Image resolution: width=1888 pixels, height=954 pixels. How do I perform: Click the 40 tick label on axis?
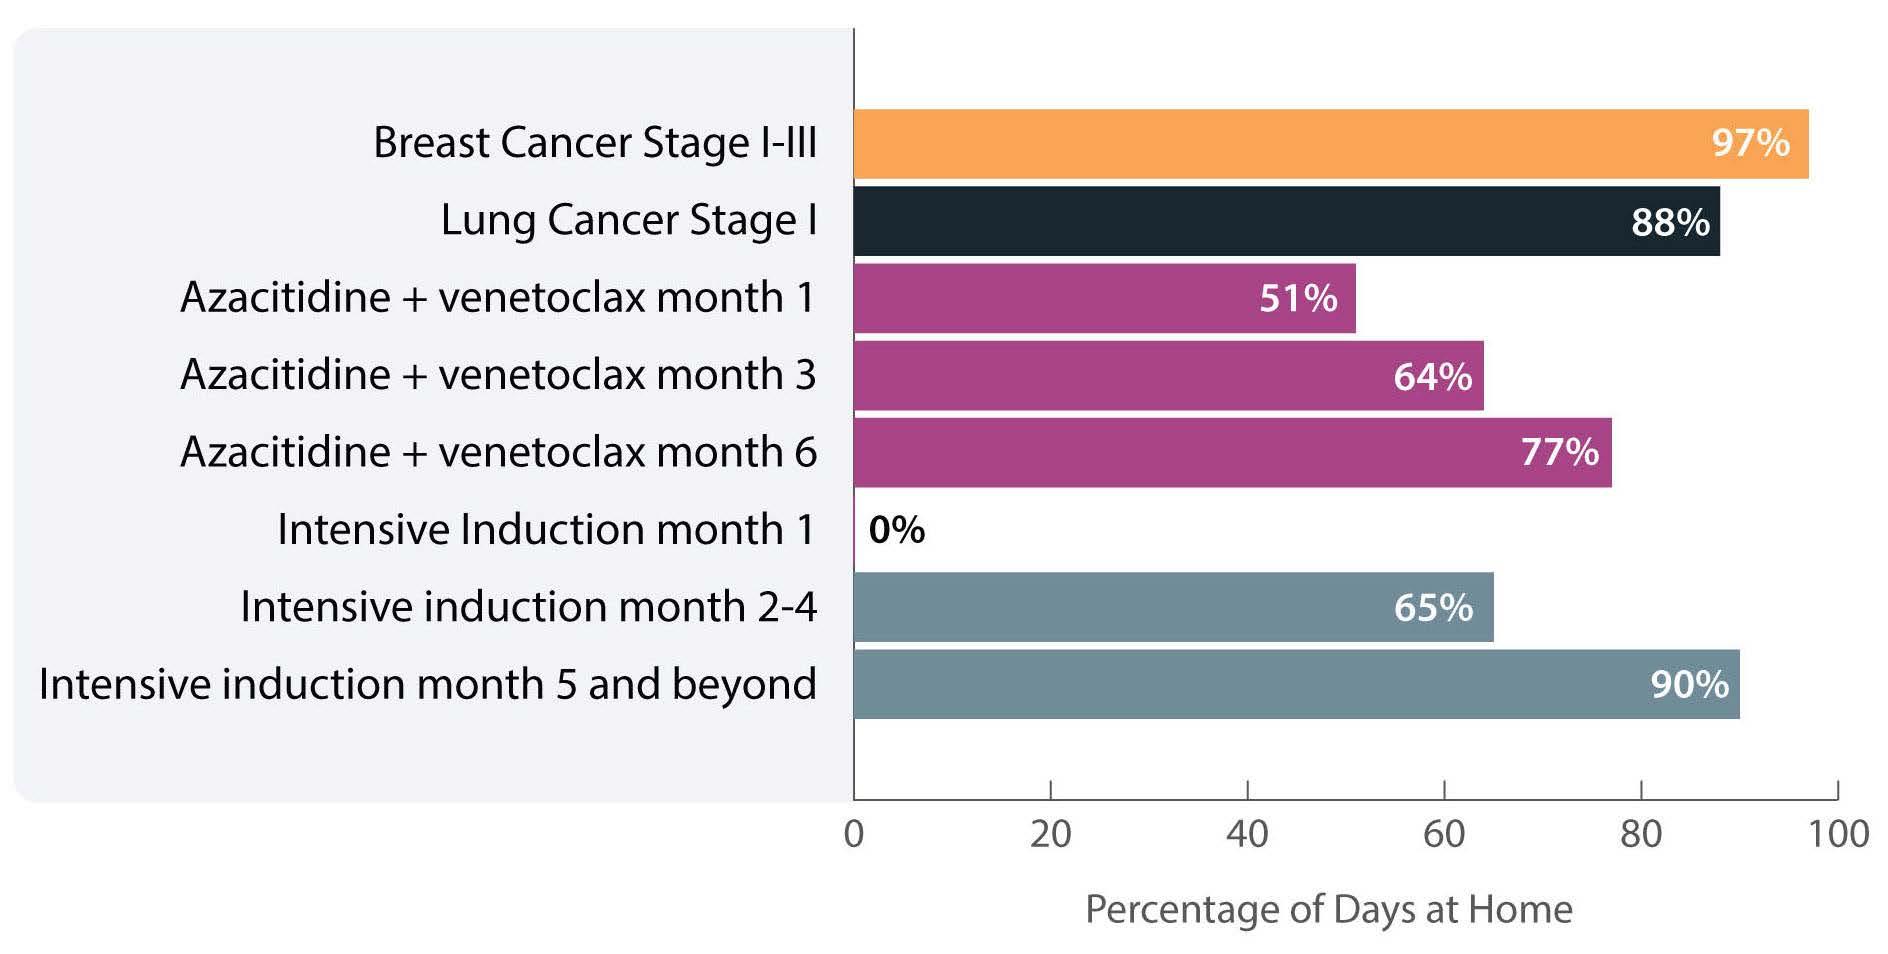[x=1247, y=834]
